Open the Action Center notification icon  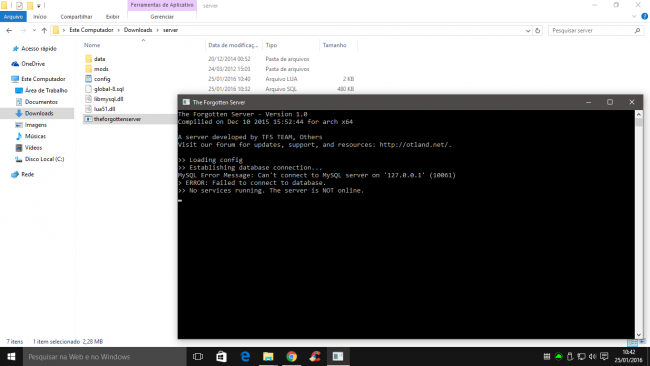[x=604, y=356]
